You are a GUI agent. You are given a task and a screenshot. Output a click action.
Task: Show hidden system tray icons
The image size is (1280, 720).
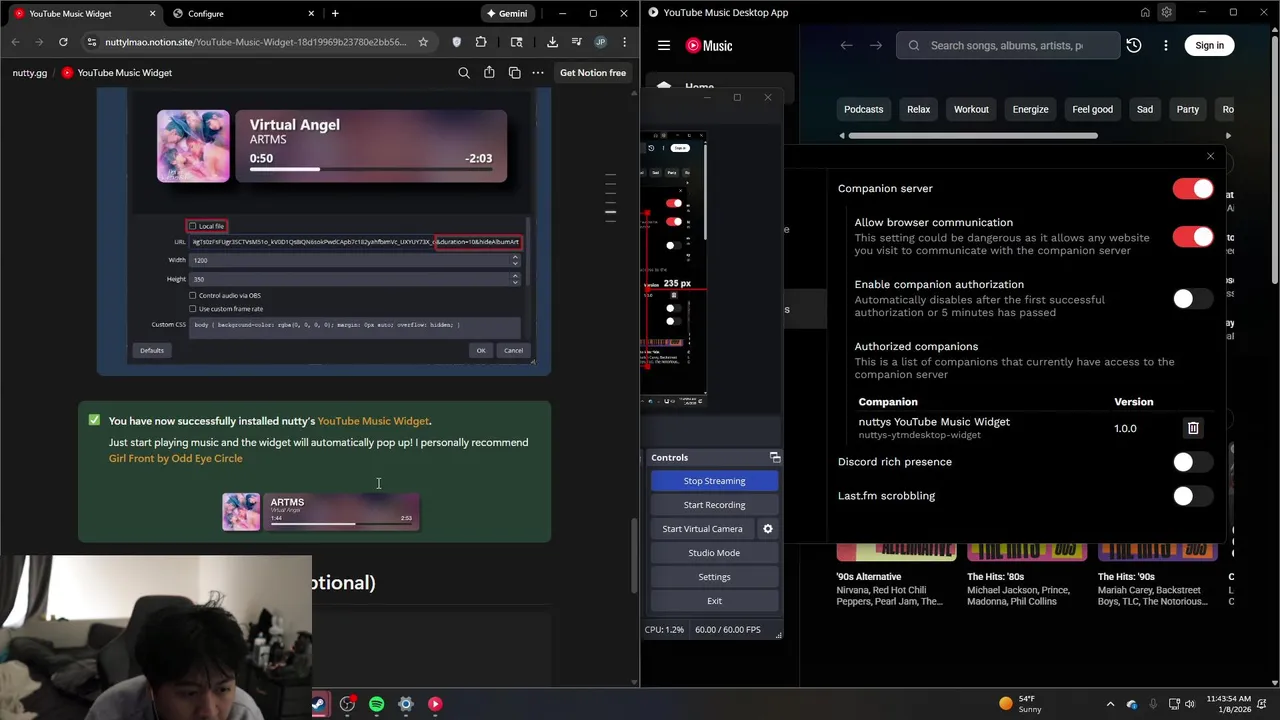1110,704
